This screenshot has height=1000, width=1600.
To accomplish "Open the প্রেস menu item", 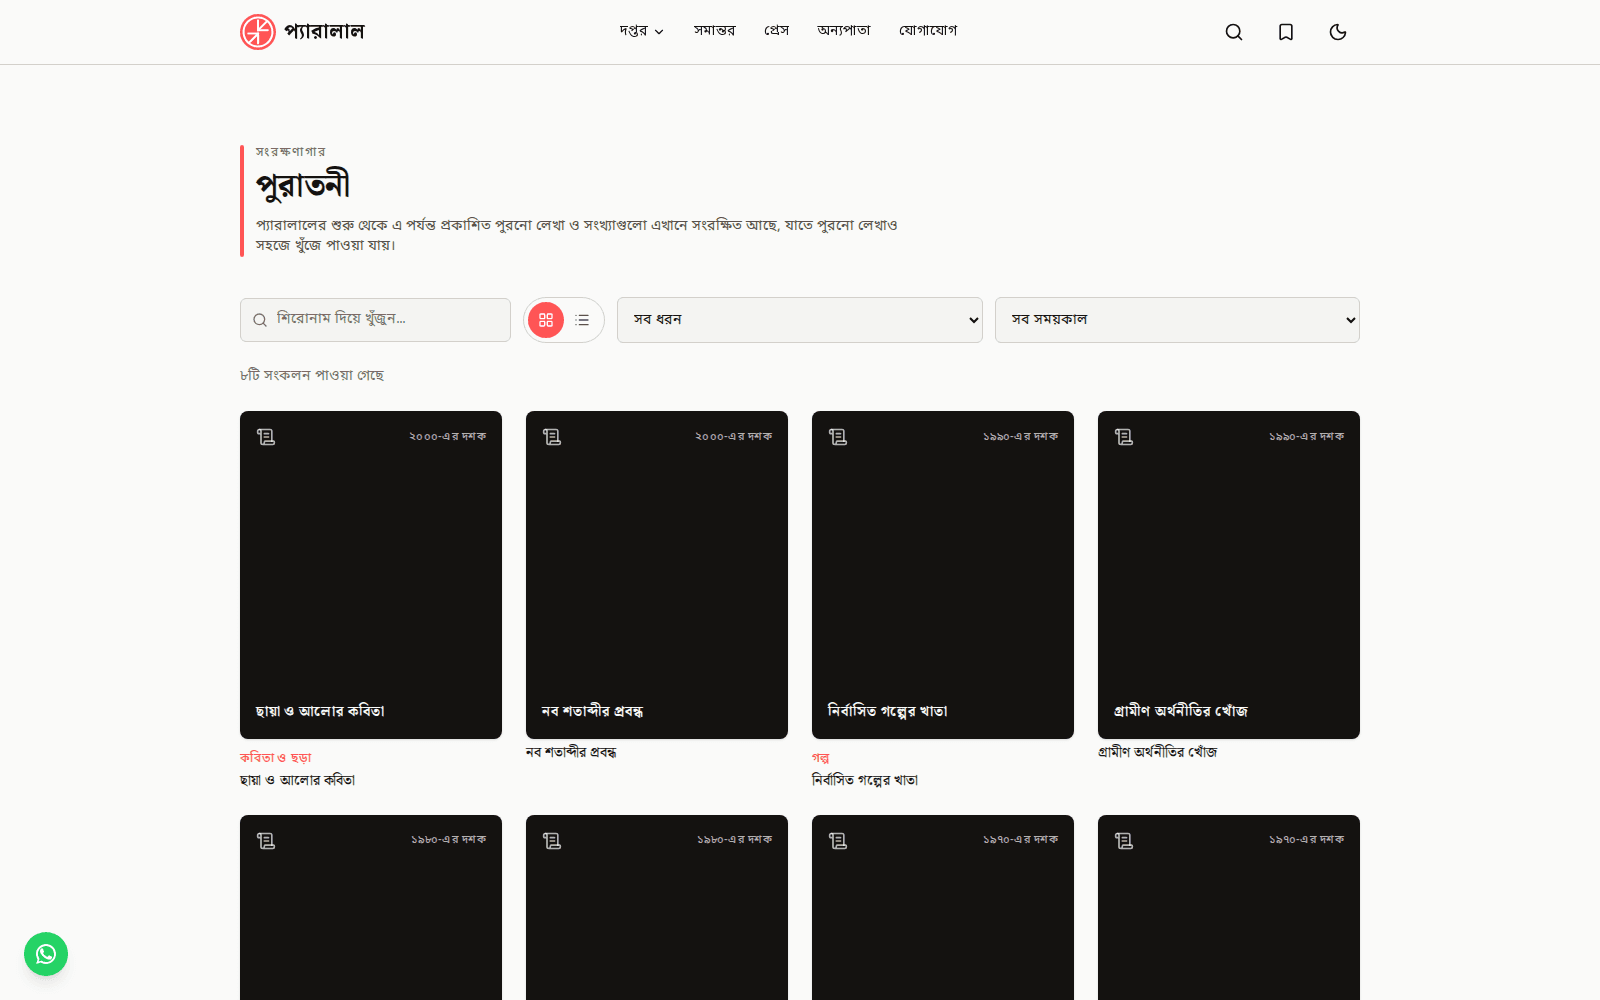I will [776, 31].
